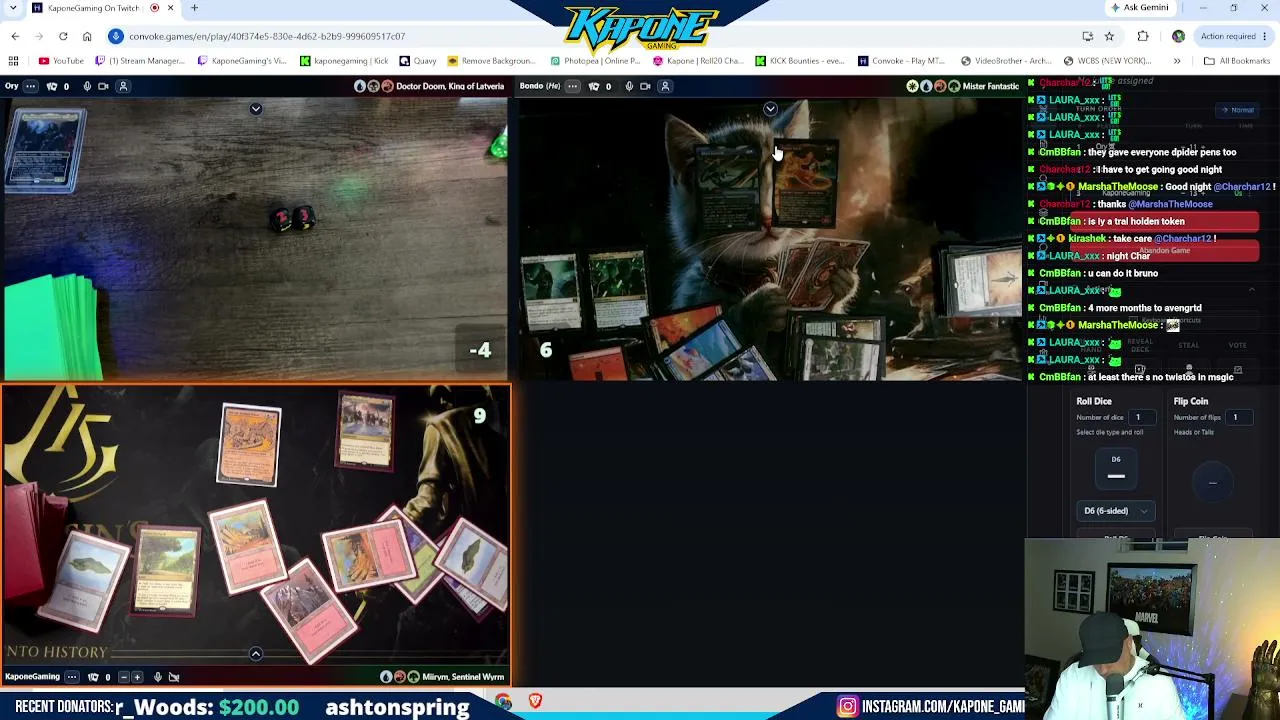Open the Convoke Play MT bookmark
Image resolution: width=1280 pixels, height=720 pixels.
(903, 61)
